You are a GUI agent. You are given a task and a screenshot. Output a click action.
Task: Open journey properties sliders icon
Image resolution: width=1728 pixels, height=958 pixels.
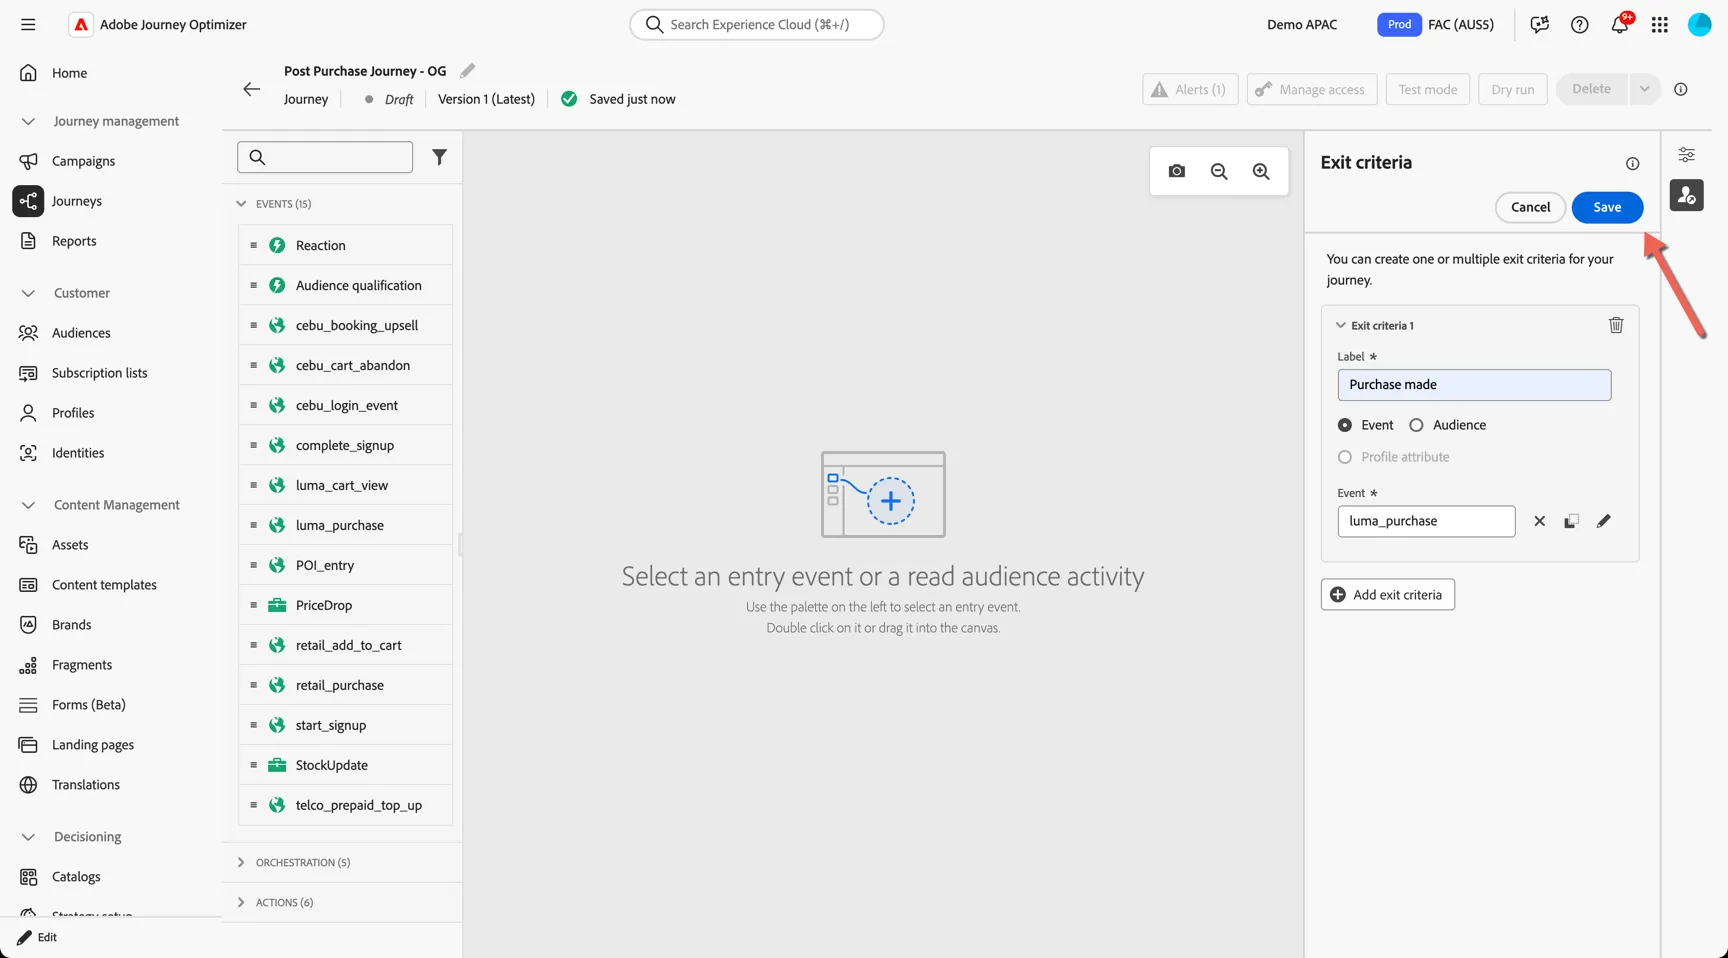coord(1686,155)
